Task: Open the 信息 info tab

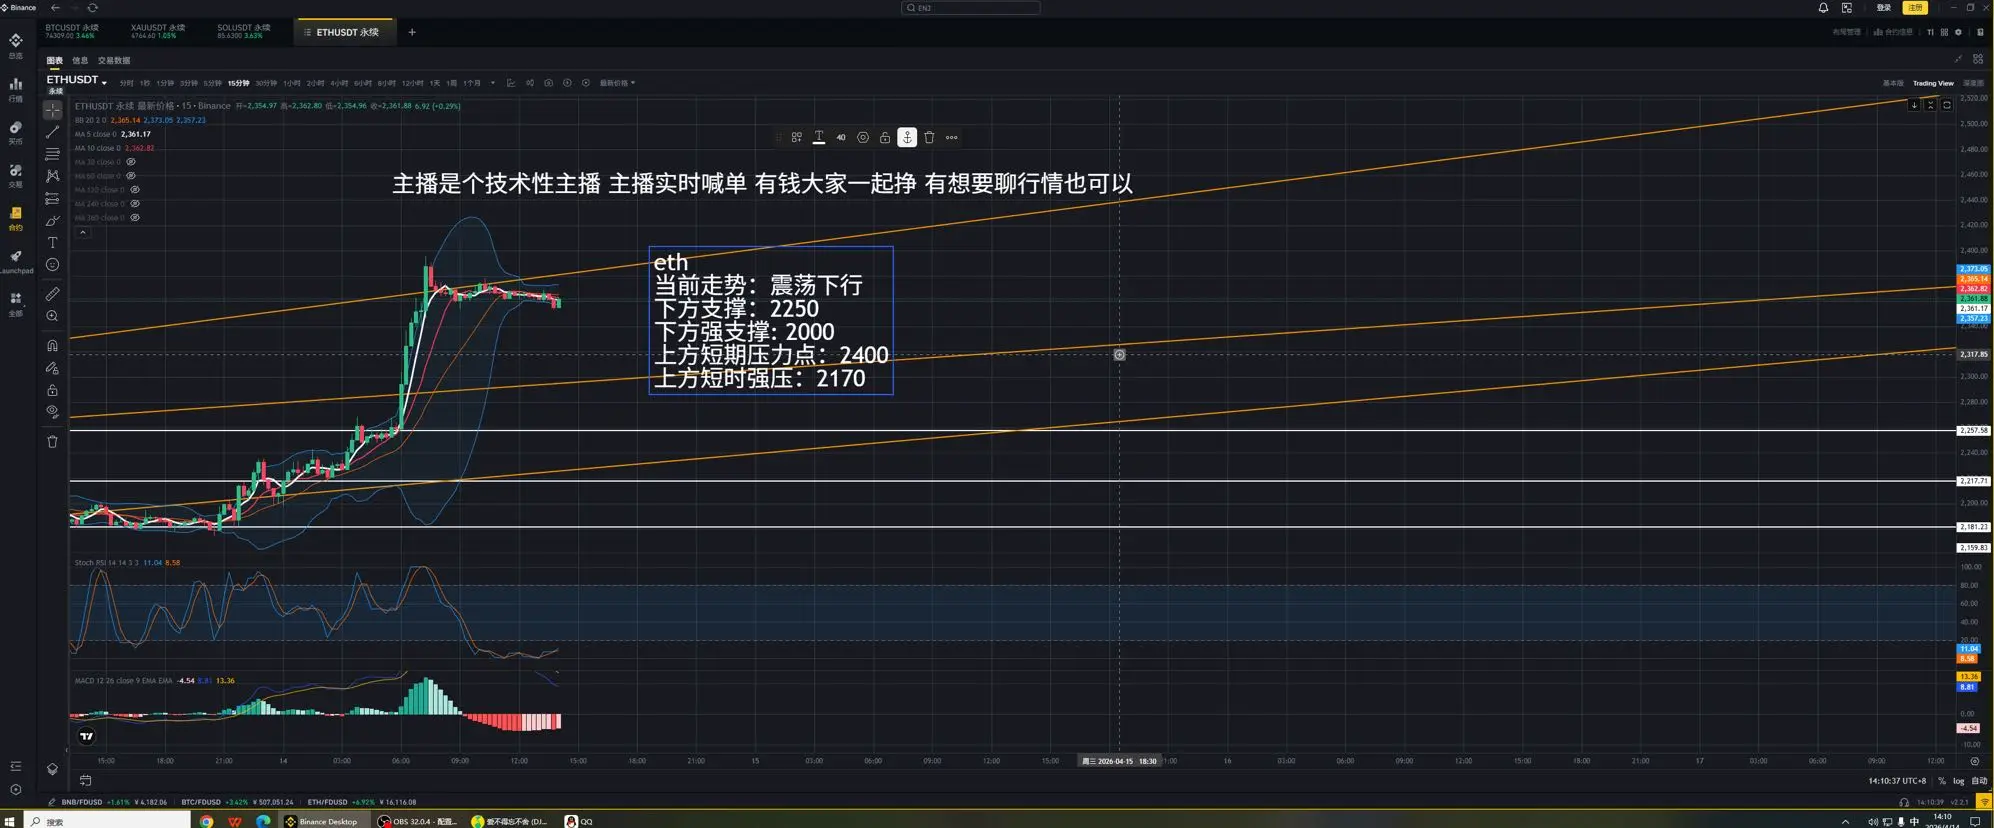Action: click(80, 61)
